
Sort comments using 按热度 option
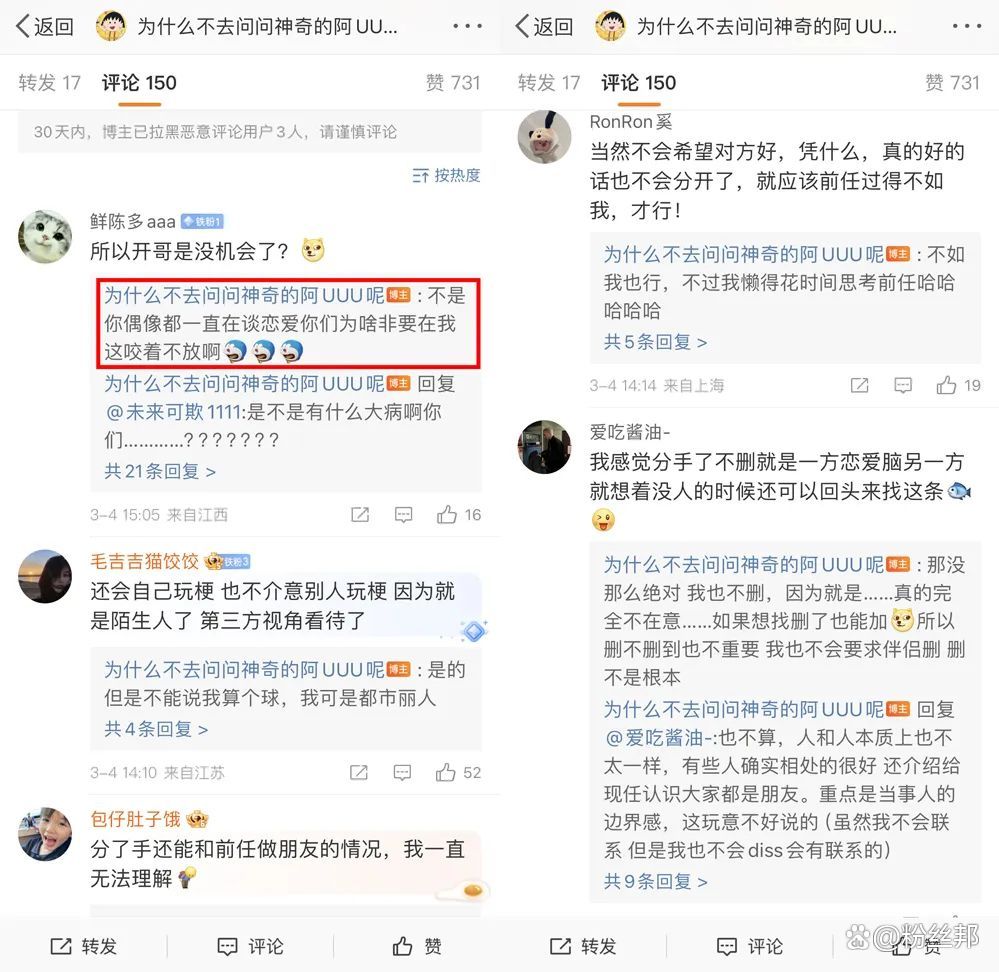pos(446,175)
